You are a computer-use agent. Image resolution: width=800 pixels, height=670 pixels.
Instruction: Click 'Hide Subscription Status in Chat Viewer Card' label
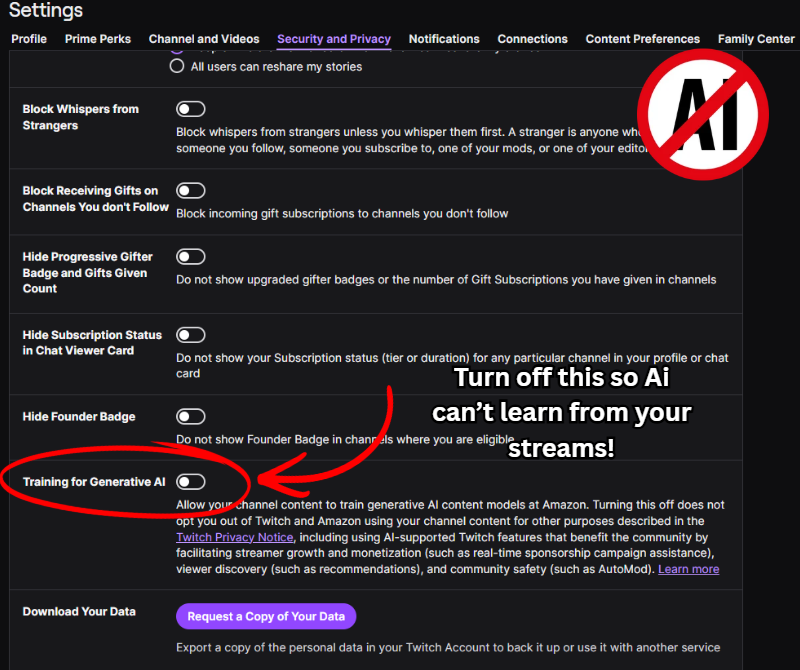pyautogui.click(x=92, y=342)
